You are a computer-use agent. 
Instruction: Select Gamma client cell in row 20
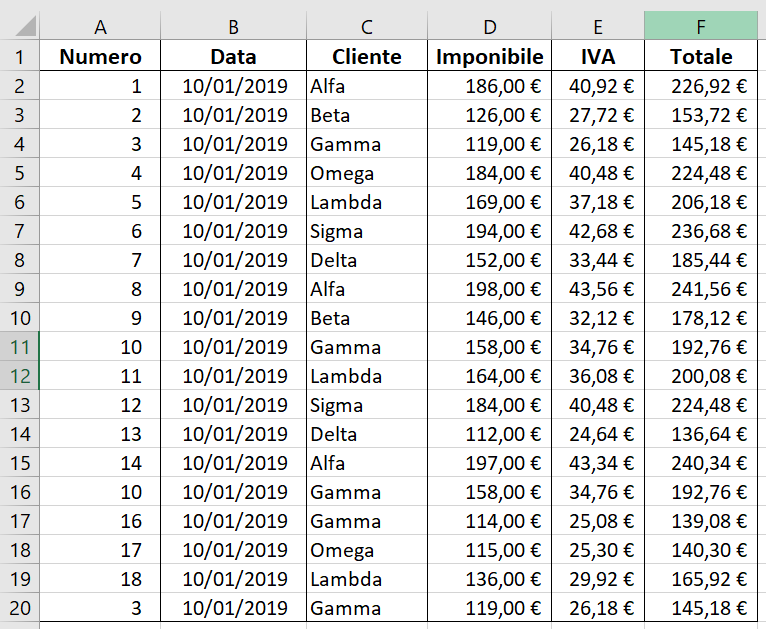[367, 608]
